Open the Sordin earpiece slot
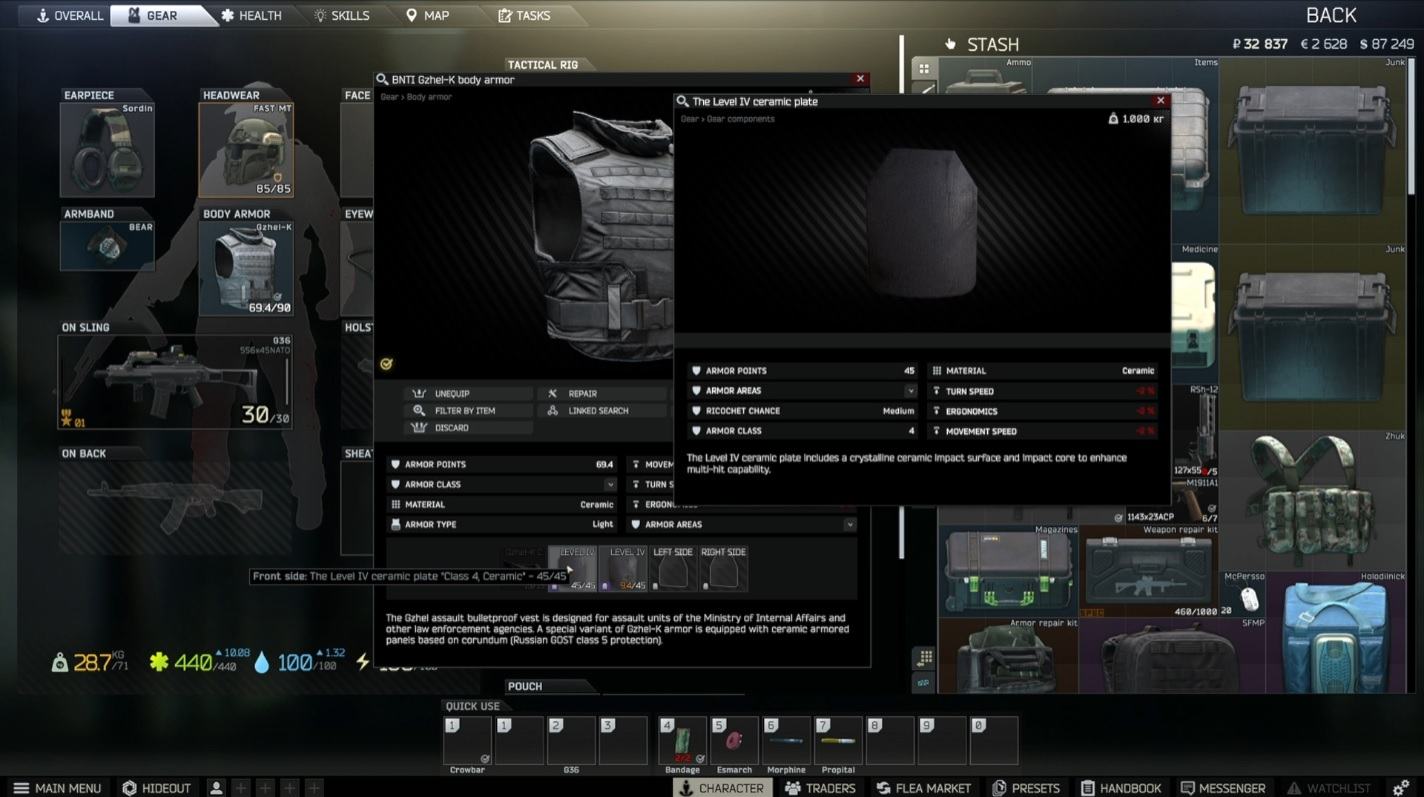Screen dimensions: 1424x797 point(107,150)
